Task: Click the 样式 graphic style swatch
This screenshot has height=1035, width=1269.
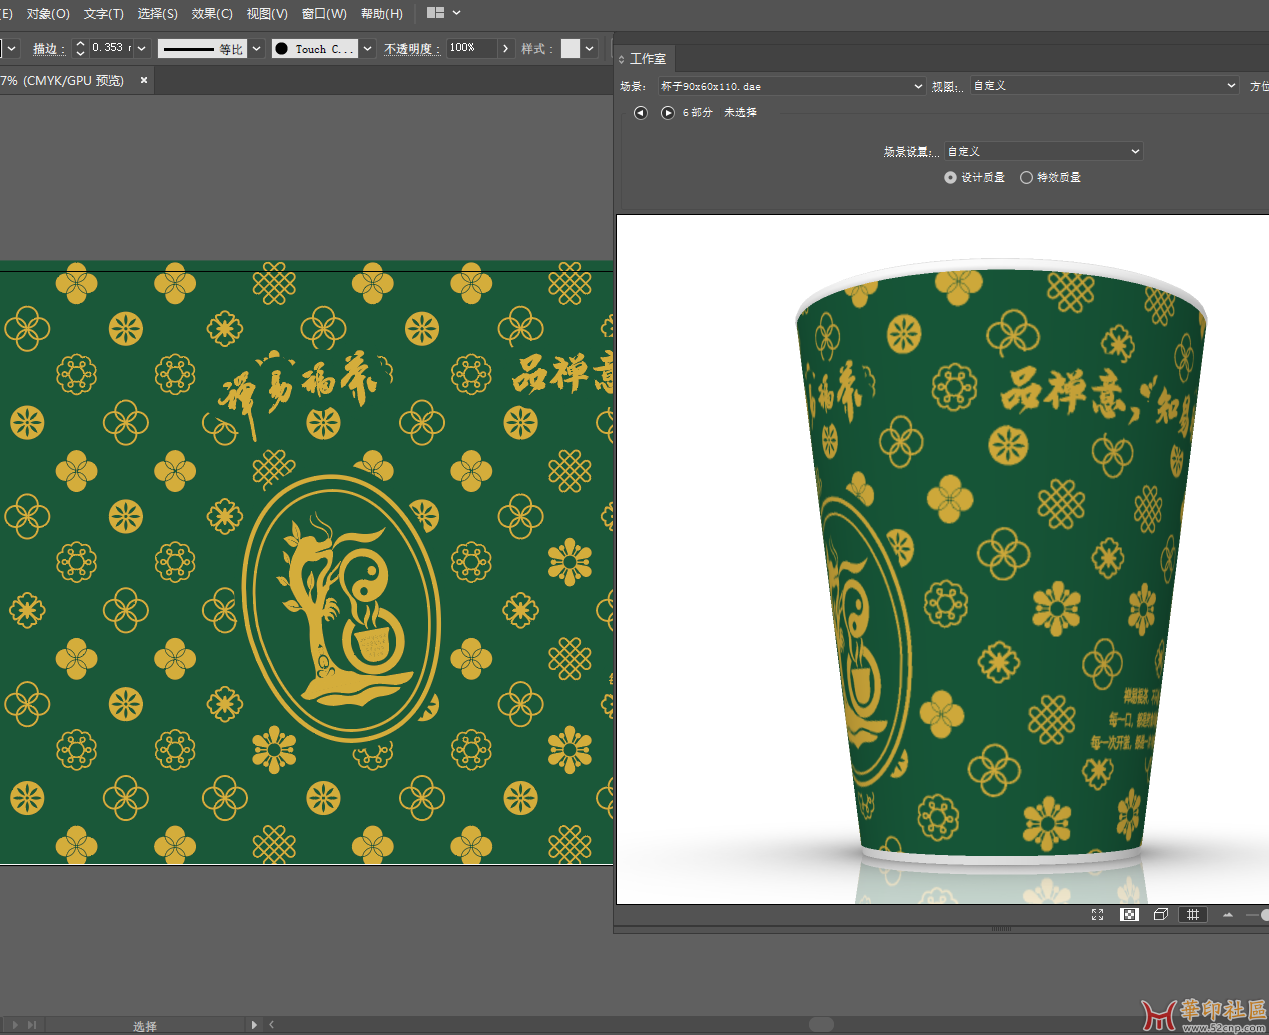Action: click(570, 49)
